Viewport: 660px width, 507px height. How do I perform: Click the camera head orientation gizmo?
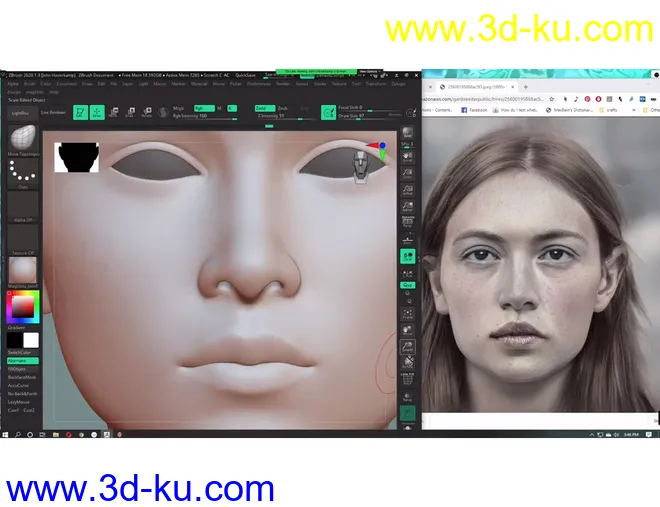click(x=361, y=166)
